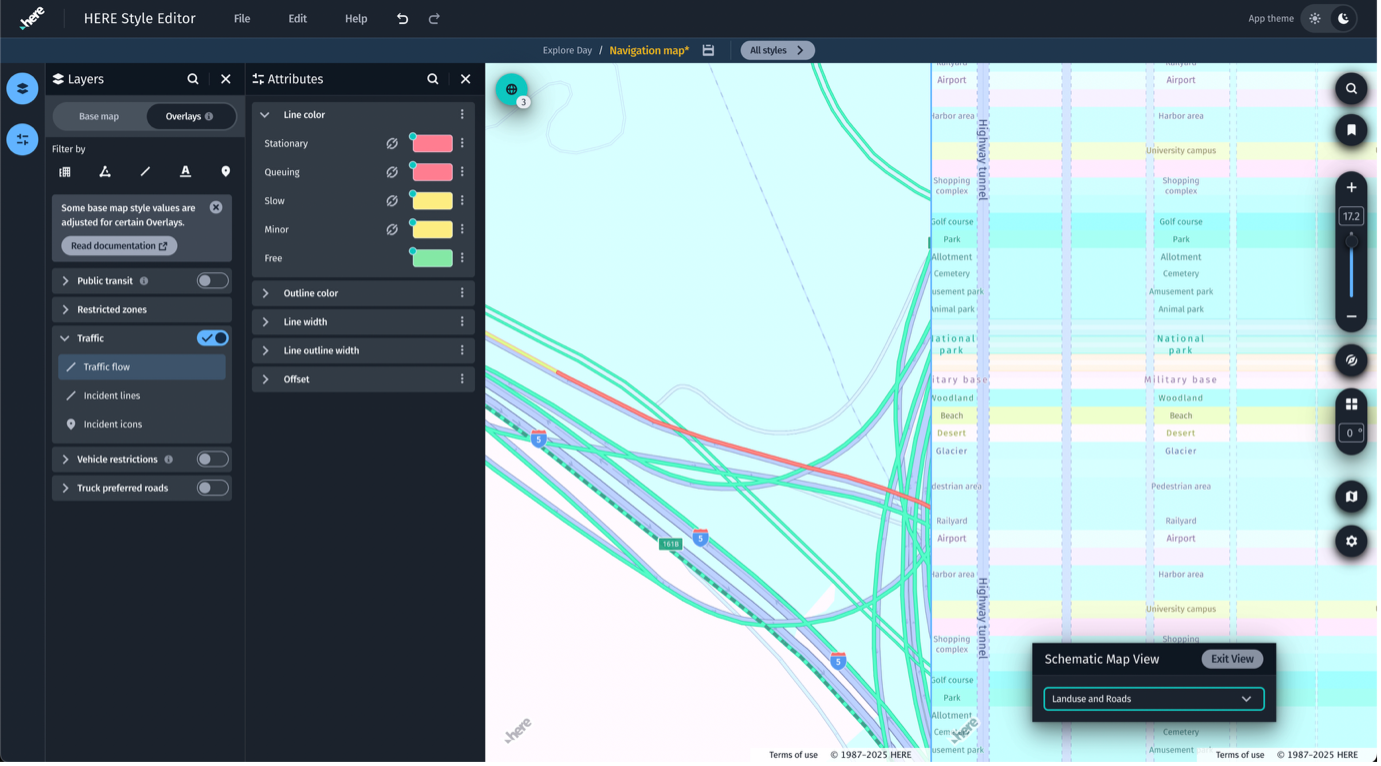The height and width of the screenshot is (766, 1381).
Task: Disable the Traffic overlay toggle
Action: [x=212, y=338]
